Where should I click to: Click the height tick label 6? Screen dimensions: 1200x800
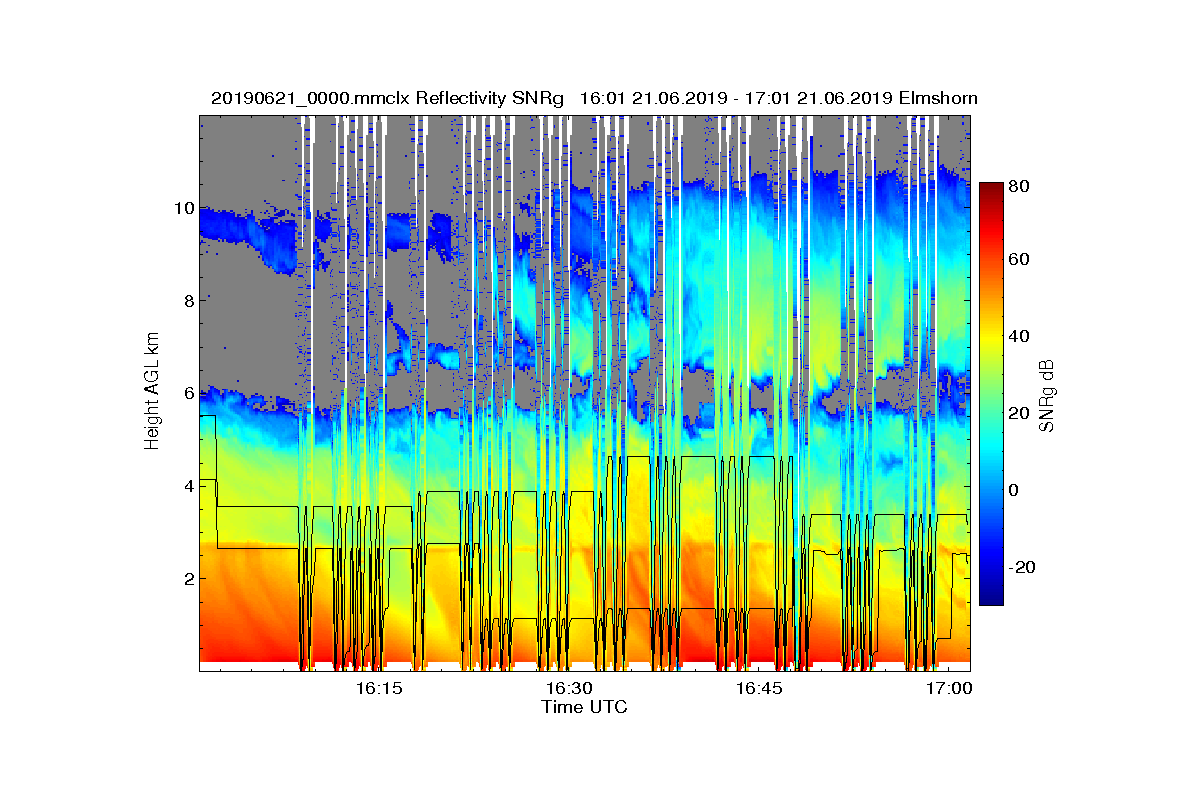pos(187,393)
